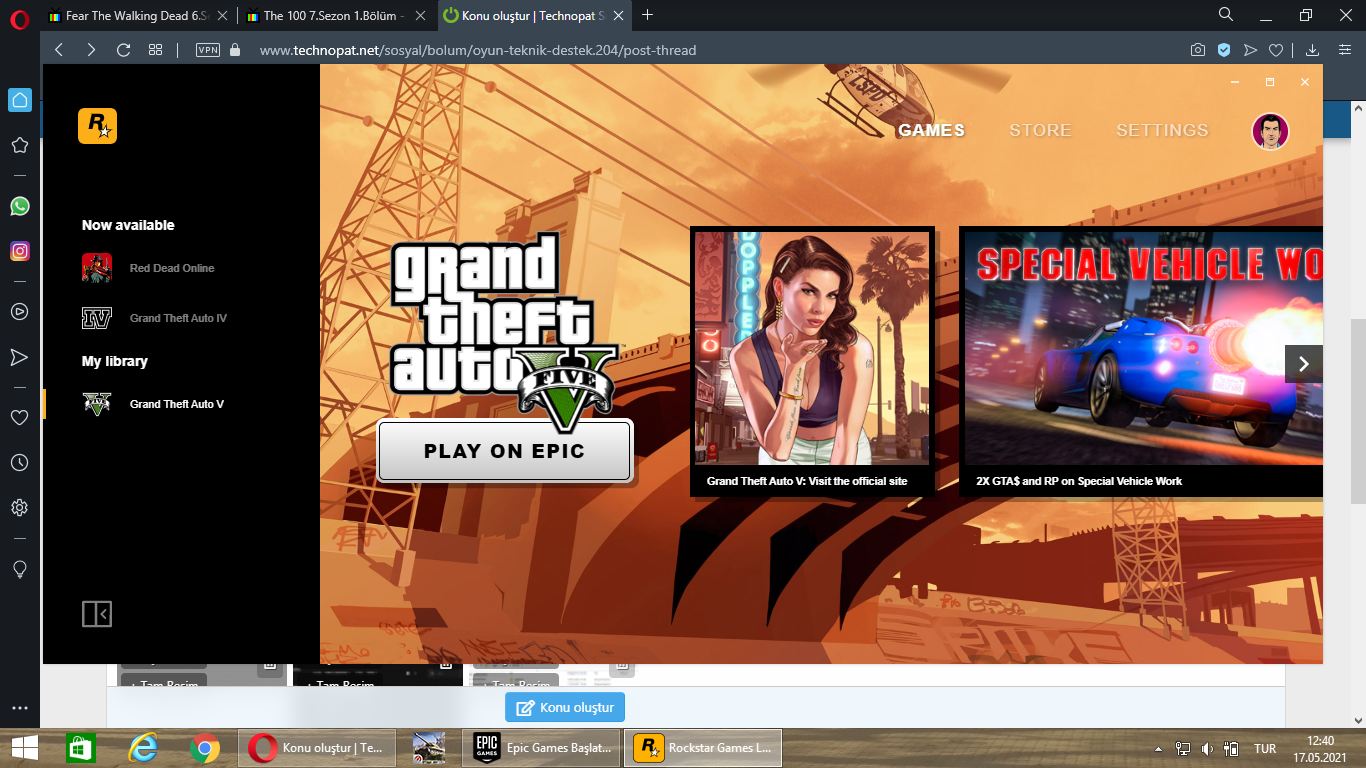This screenshot has height=768, width=1366.
Task: Open Google Chrome from the taskbar
Action: pyautogui.click(x=205, y=747)
